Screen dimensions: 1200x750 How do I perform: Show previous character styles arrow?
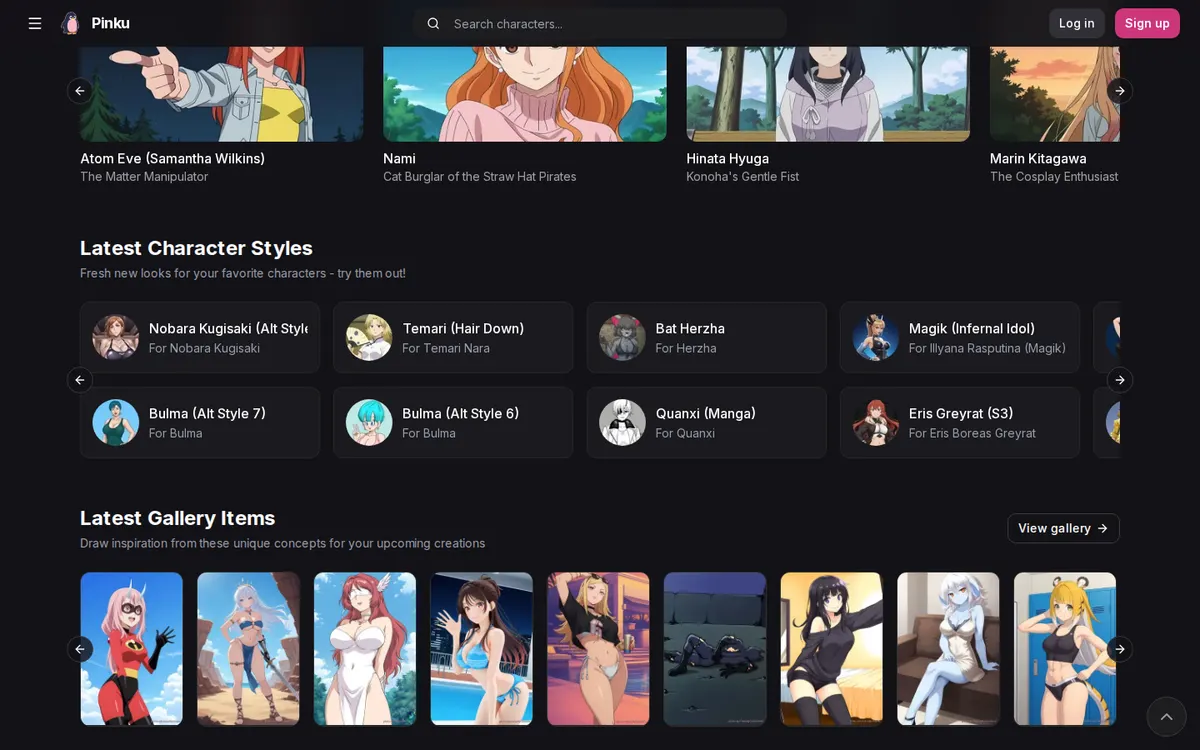pos(80,380)
